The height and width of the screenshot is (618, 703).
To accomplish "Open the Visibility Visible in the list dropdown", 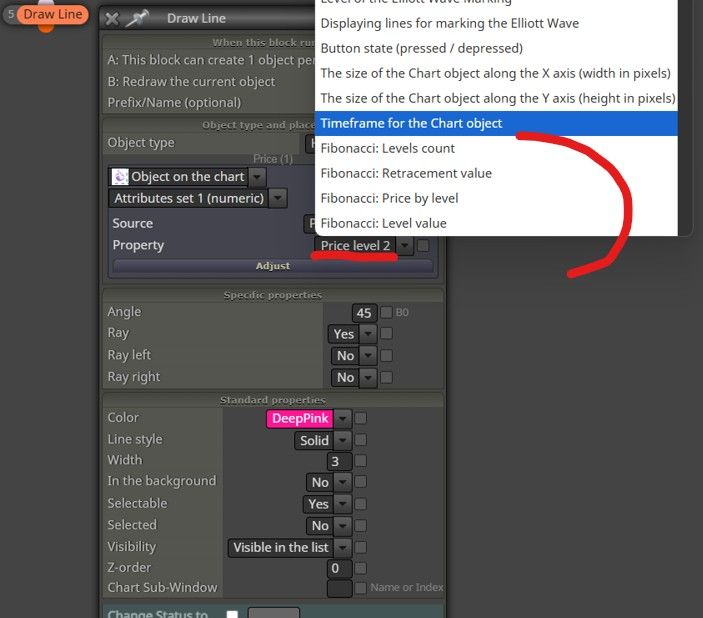I will (343, 548).
